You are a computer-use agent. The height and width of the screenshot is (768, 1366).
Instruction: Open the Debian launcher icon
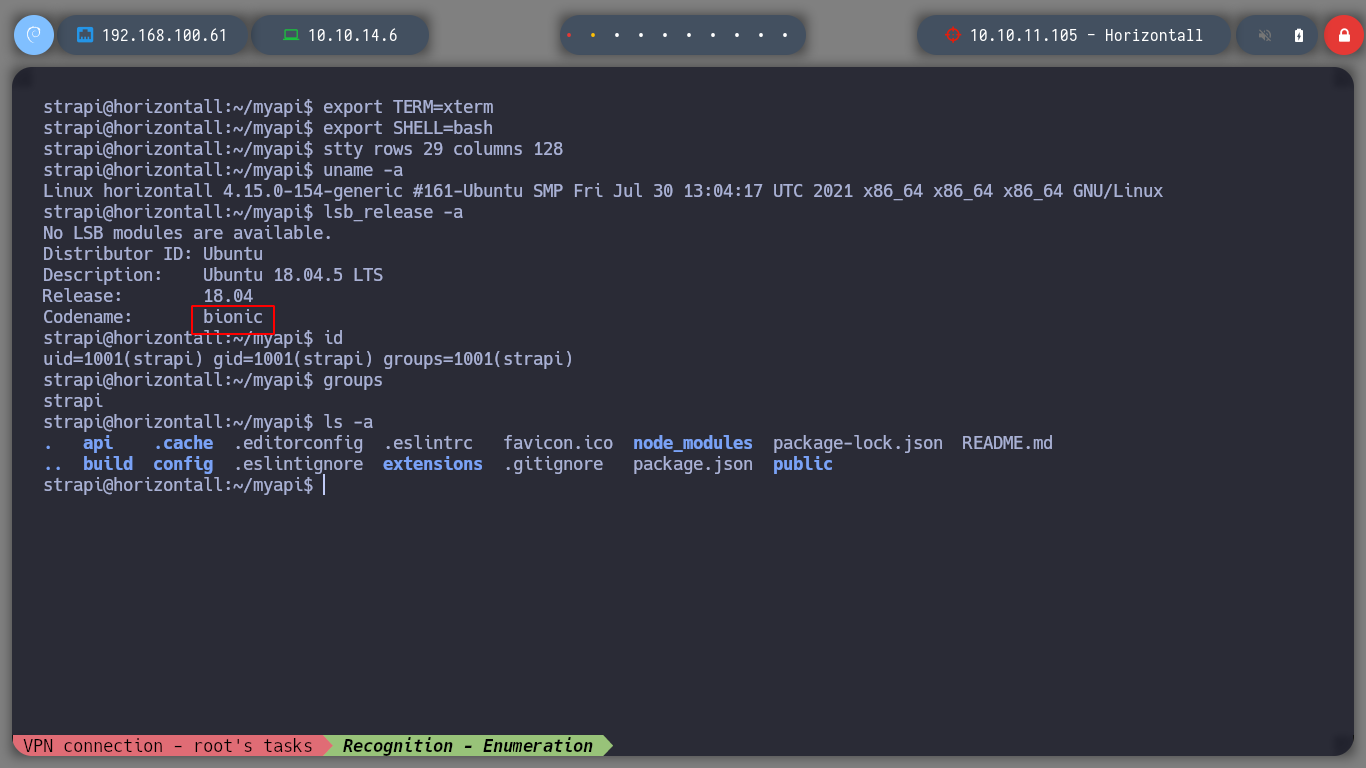pos(33,35)
